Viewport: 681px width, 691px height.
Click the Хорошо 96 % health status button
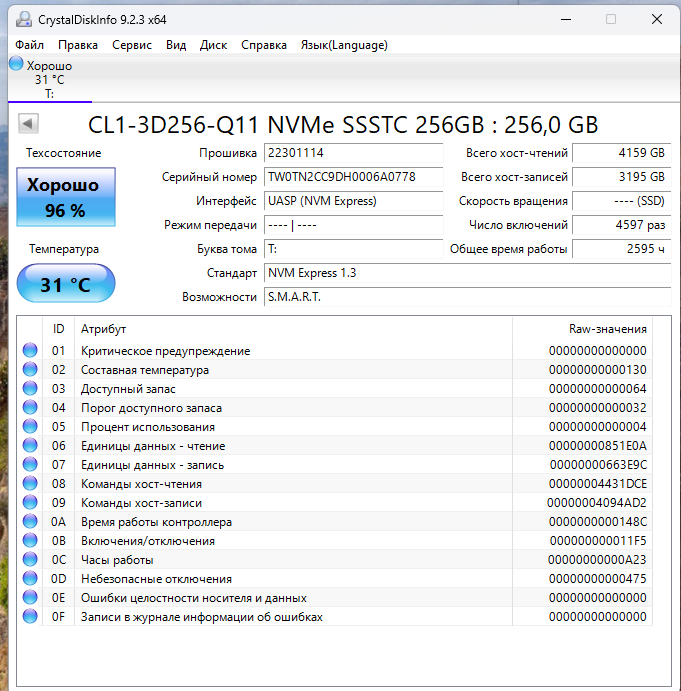click(x=66, y=197)
